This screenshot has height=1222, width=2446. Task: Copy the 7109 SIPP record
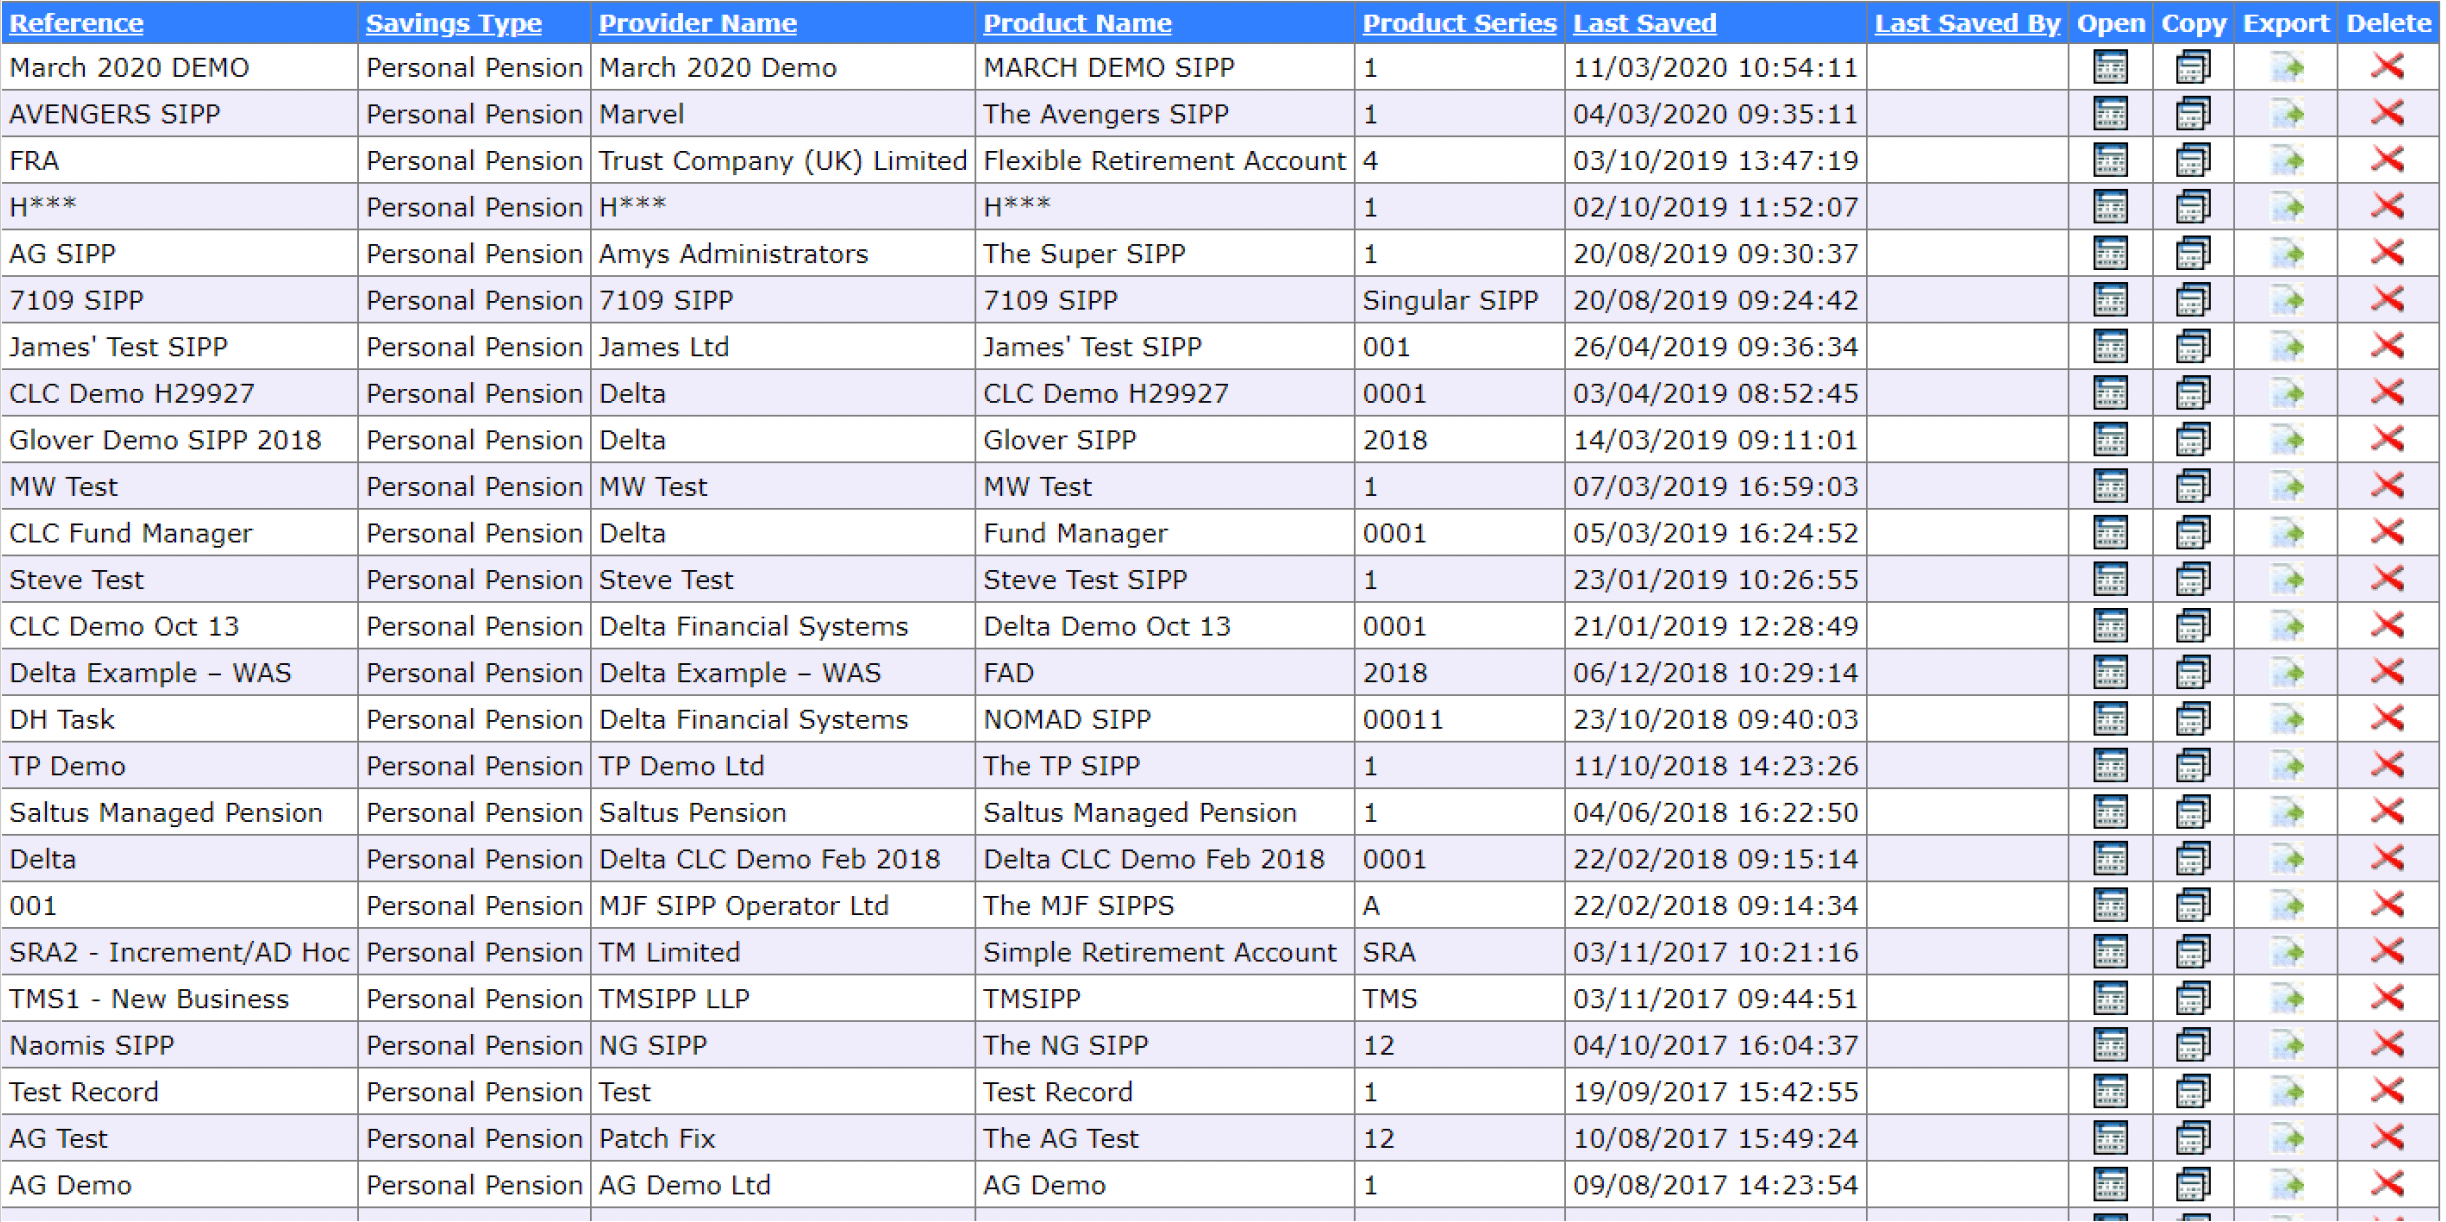(2192, 300)
